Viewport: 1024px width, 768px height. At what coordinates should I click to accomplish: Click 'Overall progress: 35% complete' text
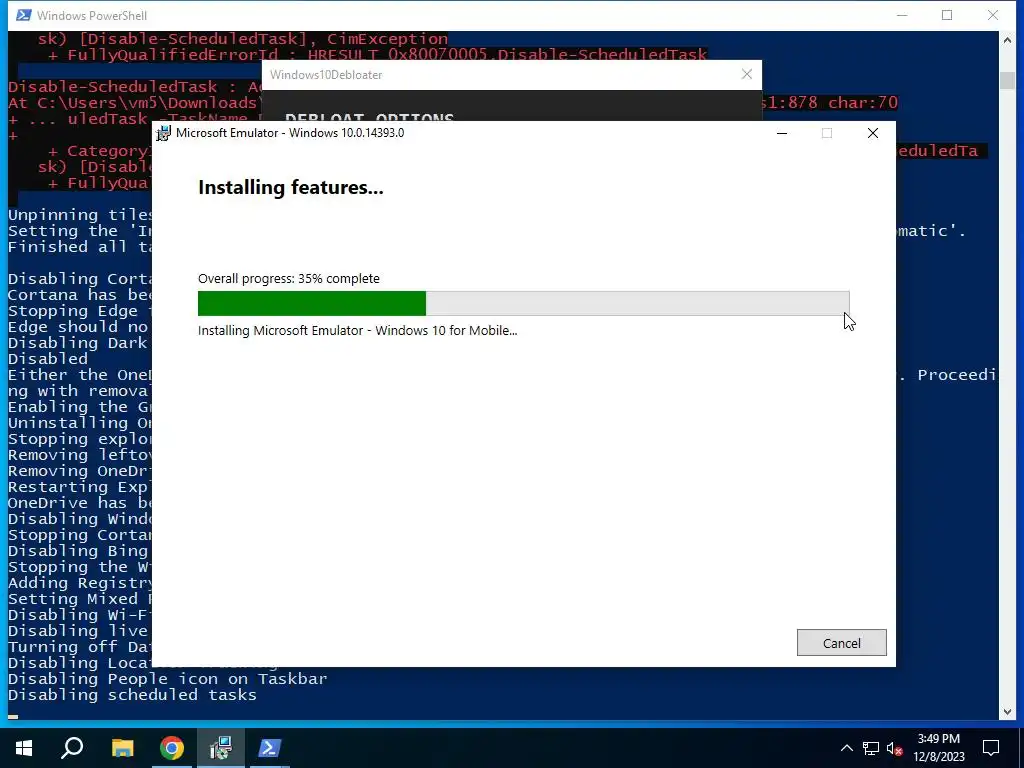point(289,278)
